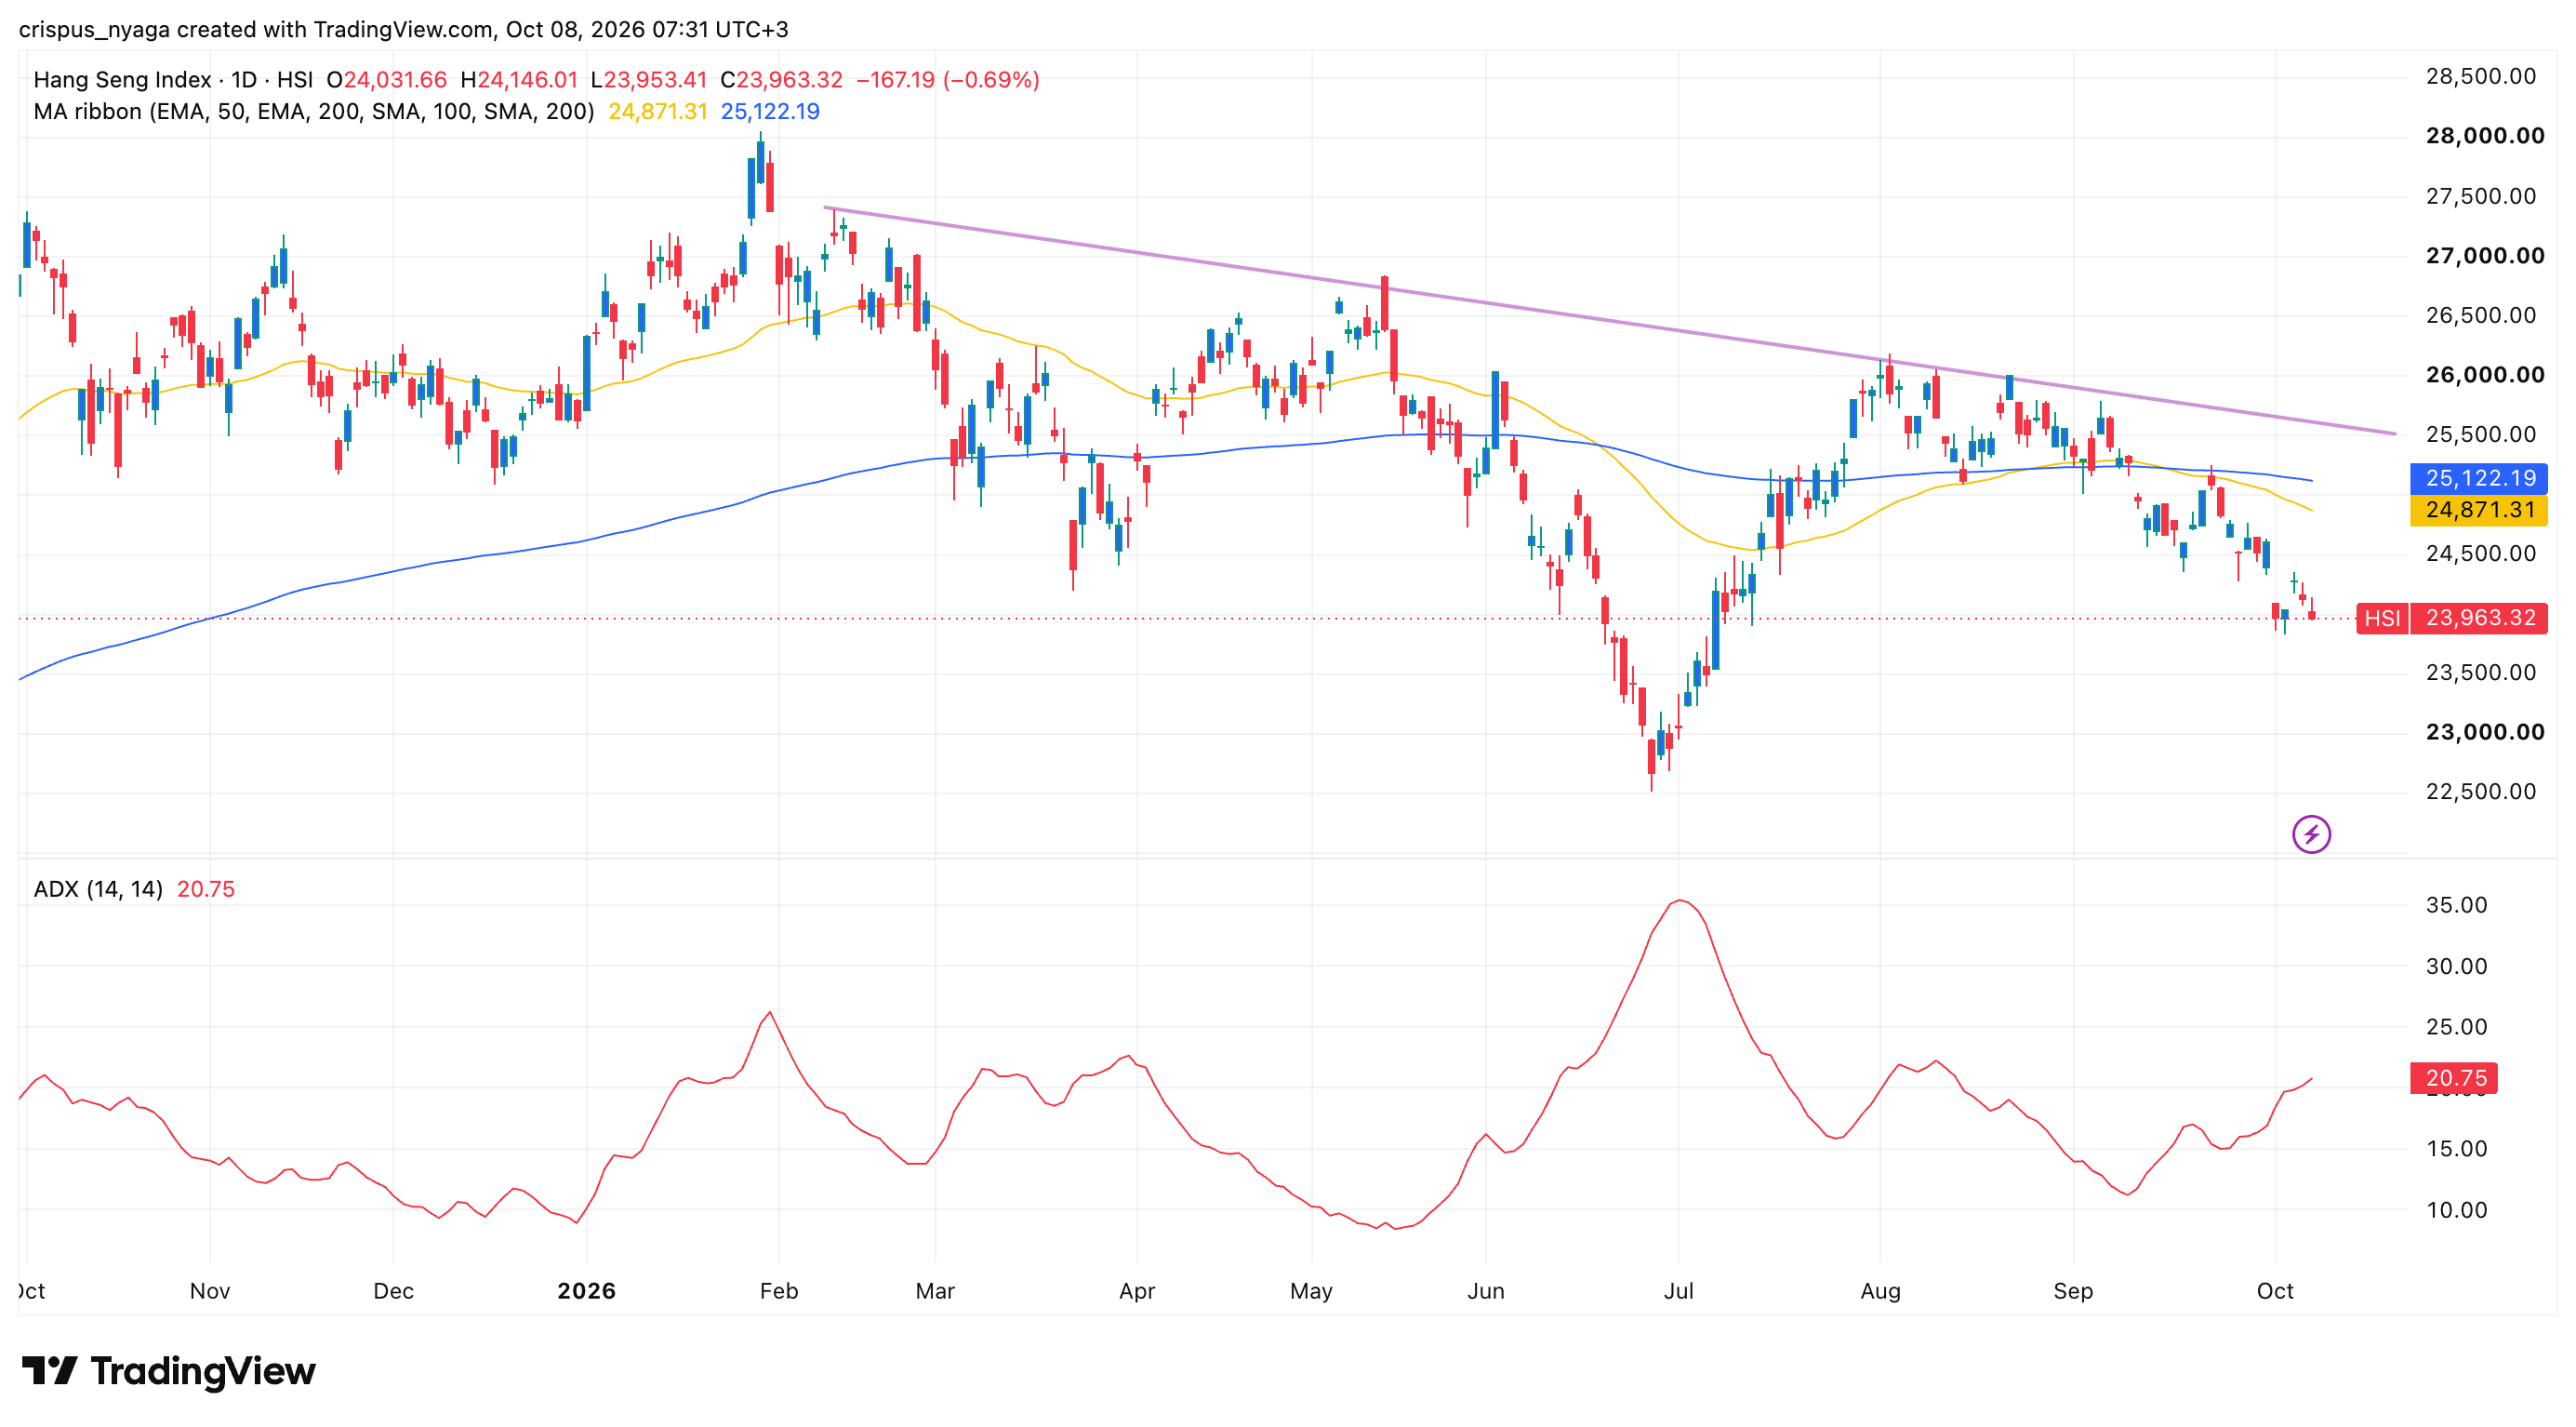
Task: Click the crispus_nyaga attribution text
Action: point(403,29)
